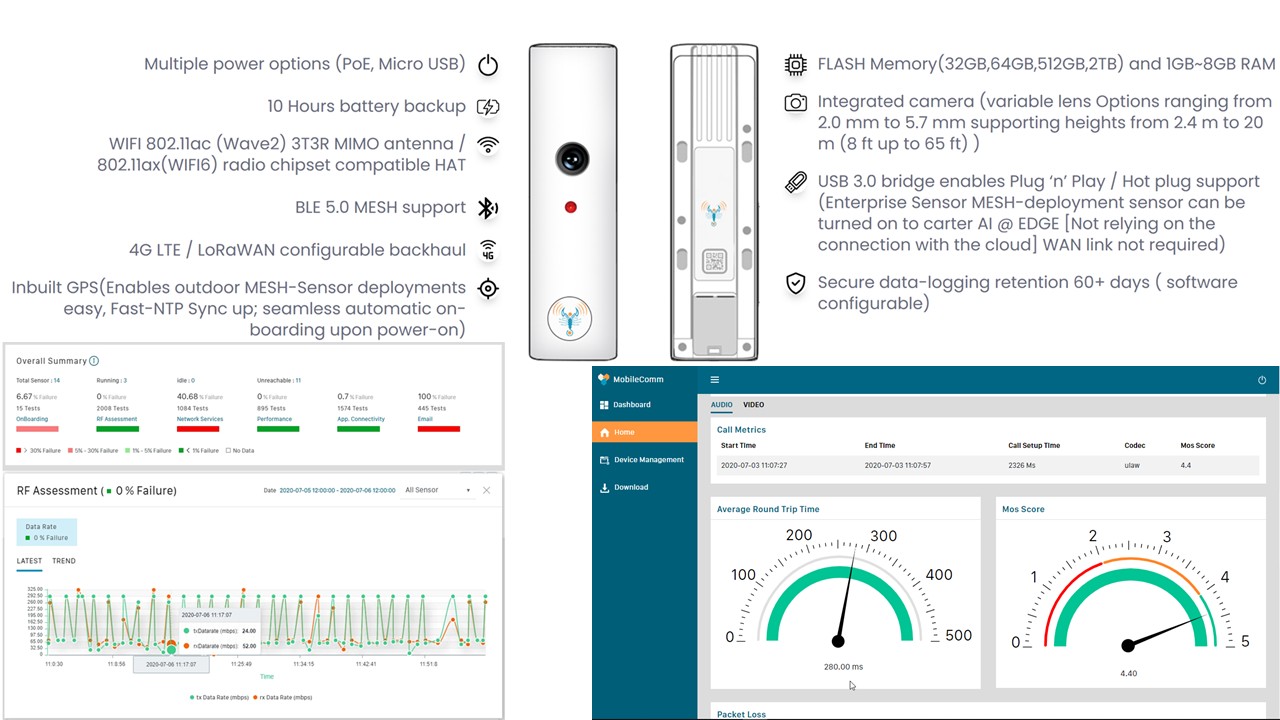Toggle tx Data Rate legend series

[219, 697]
